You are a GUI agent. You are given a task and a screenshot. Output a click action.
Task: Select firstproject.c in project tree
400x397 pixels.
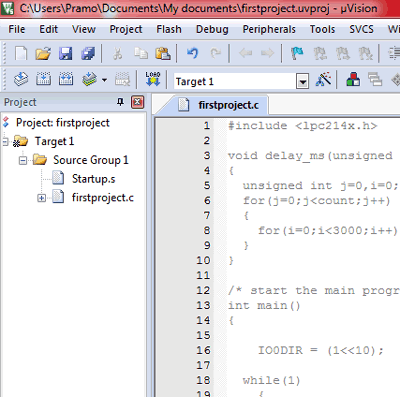coord(103,198)
